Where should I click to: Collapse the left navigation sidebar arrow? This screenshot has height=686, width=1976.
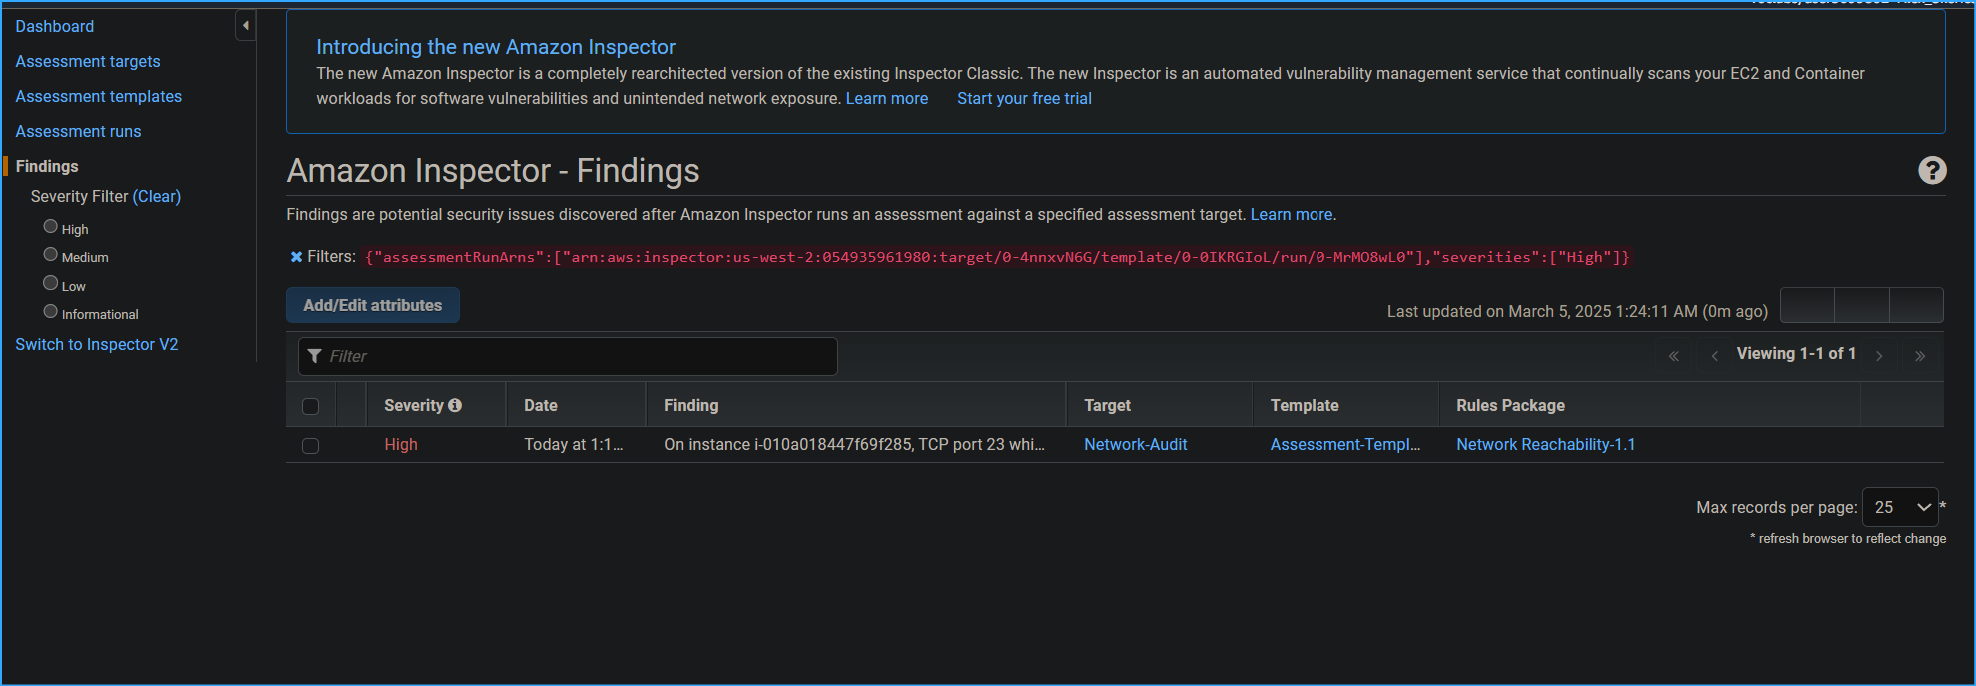pyautogui.click(x=245, y=26)
